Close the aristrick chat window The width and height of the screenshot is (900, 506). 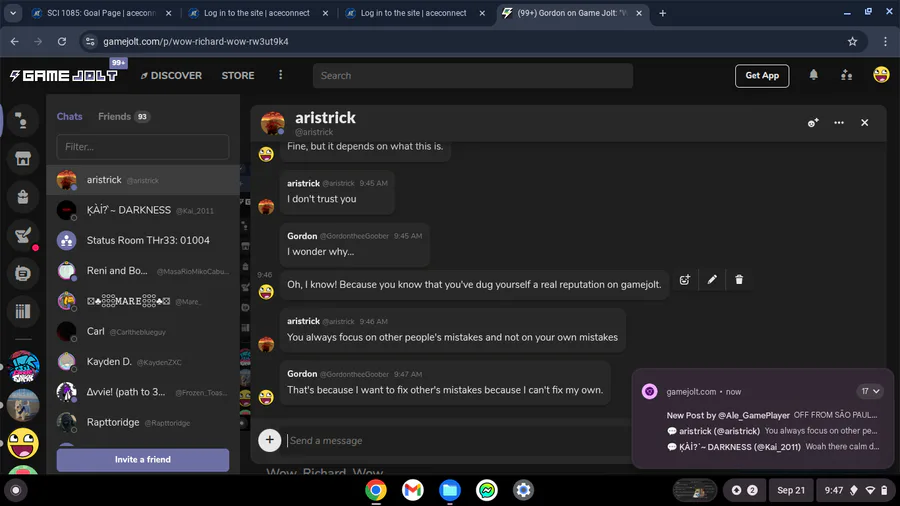tap(864, 123)
